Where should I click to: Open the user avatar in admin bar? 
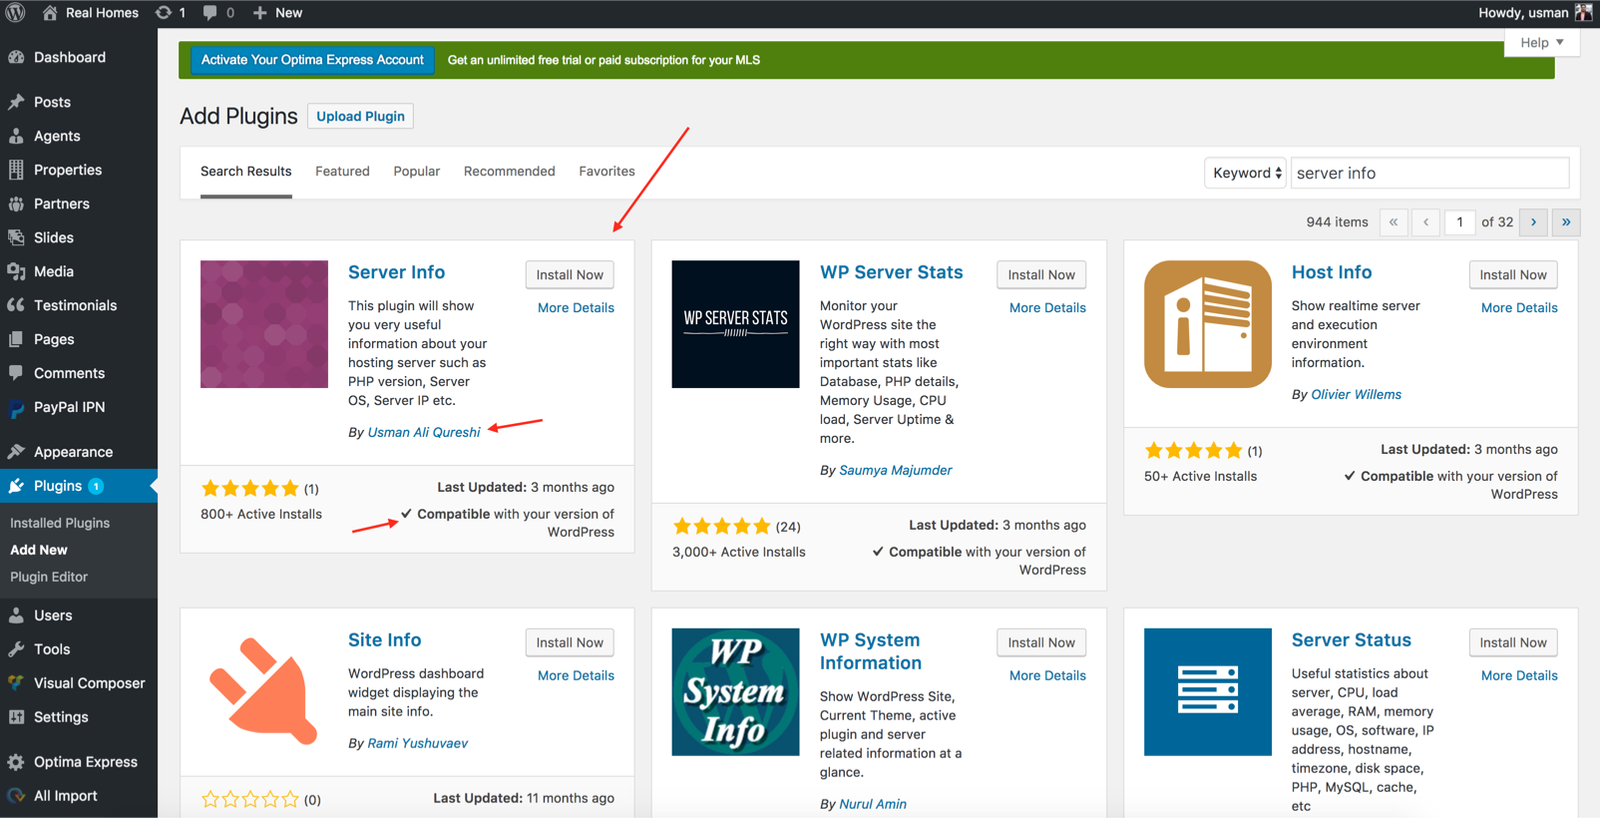(x=1584, y=13)
